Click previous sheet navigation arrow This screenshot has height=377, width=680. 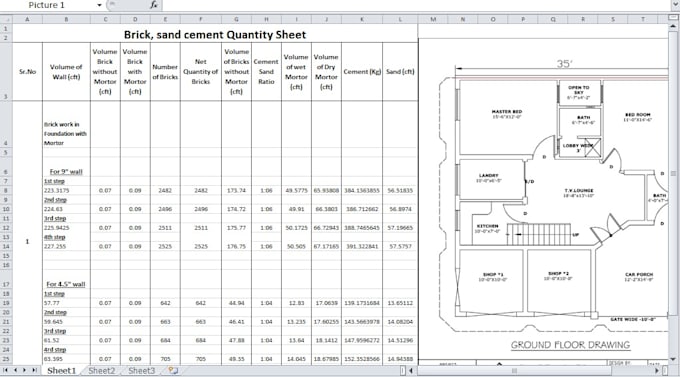point(15,370)
